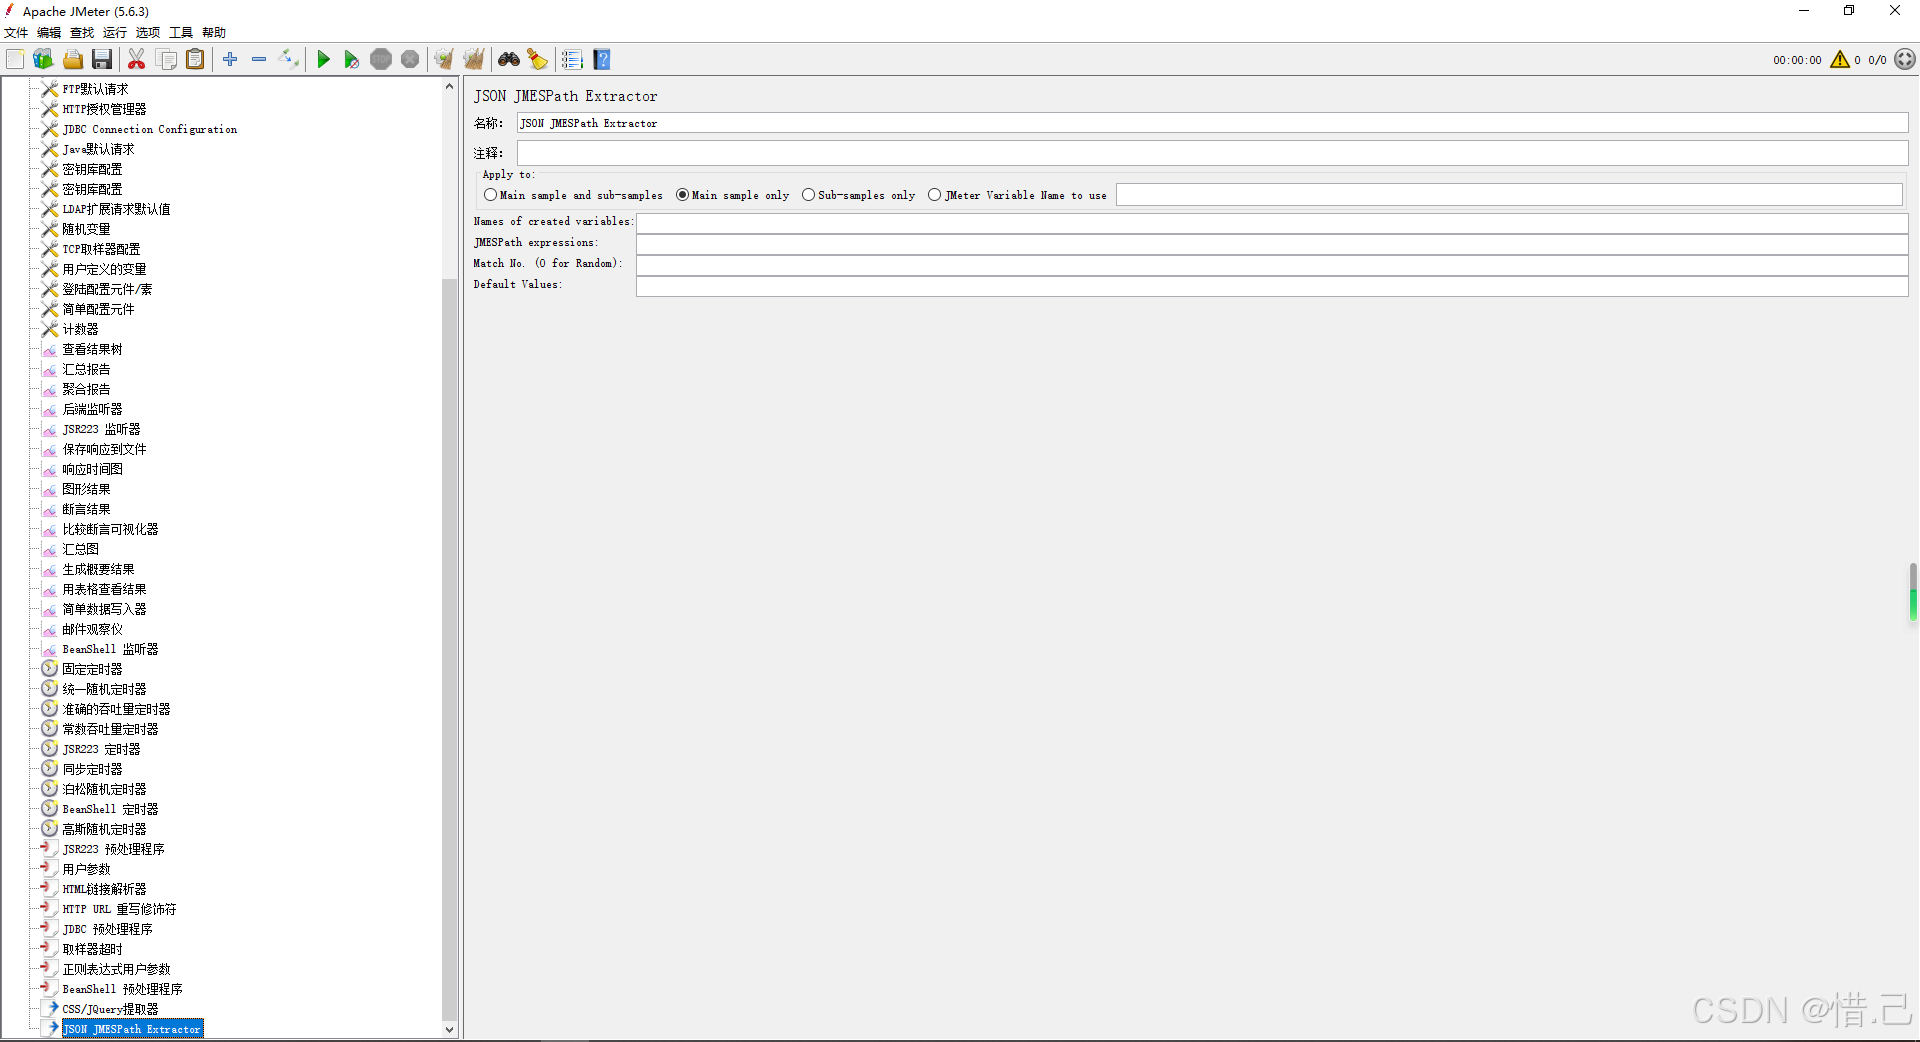Expand all with the blue plus icon

click(x=230, y=60)
